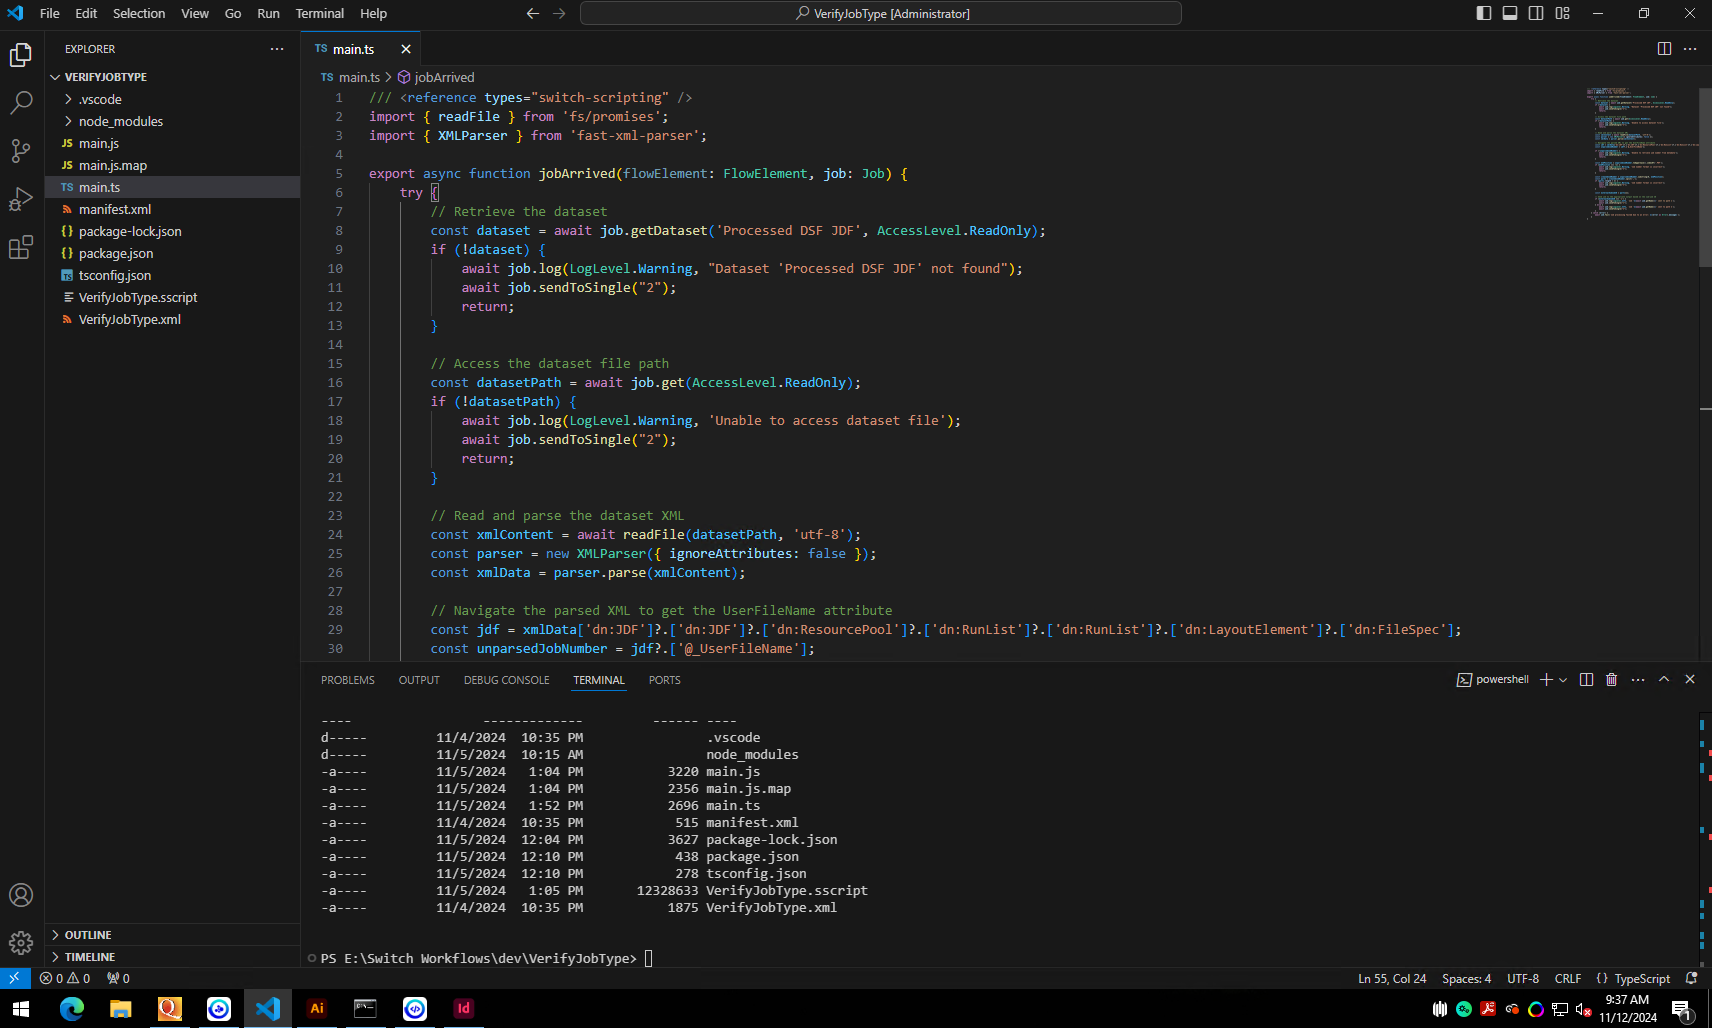Open terminal launch profile dropdown arrow
The width and height of the screenshot is (1712, 1028).
point(1563,680)
